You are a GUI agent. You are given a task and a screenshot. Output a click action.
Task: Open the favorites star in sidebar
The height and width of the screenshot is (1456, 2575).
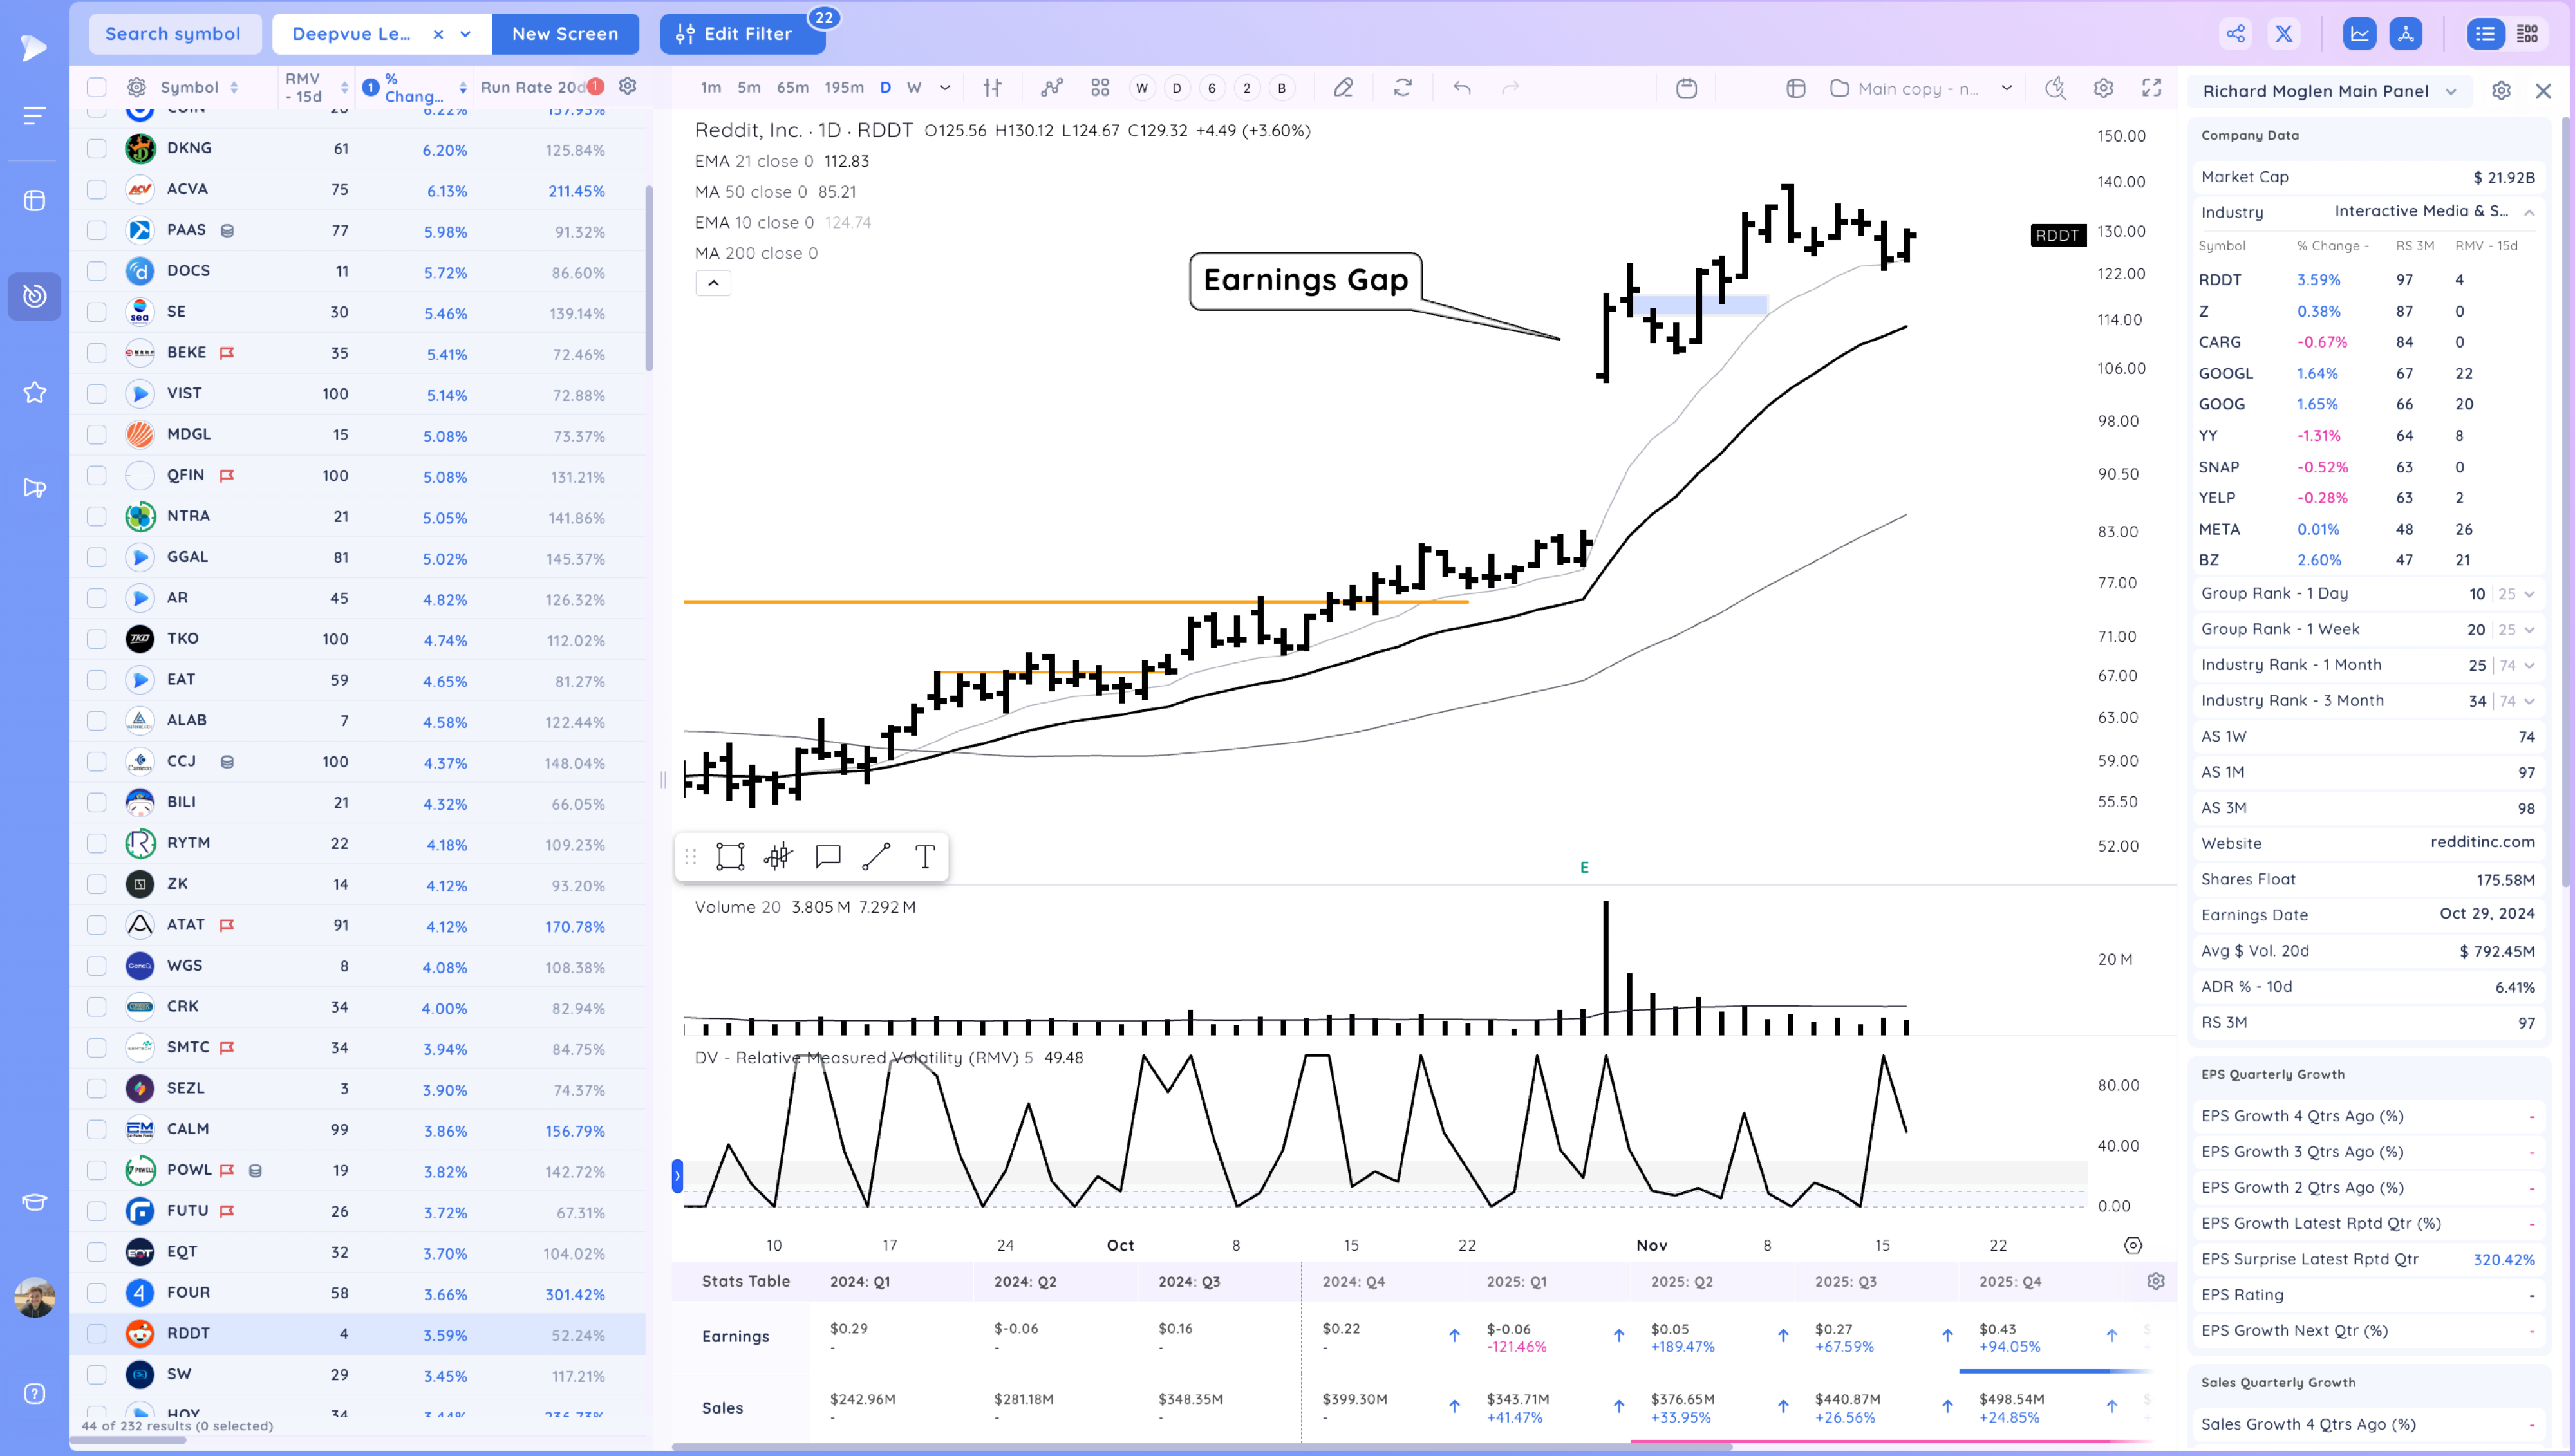34,392
